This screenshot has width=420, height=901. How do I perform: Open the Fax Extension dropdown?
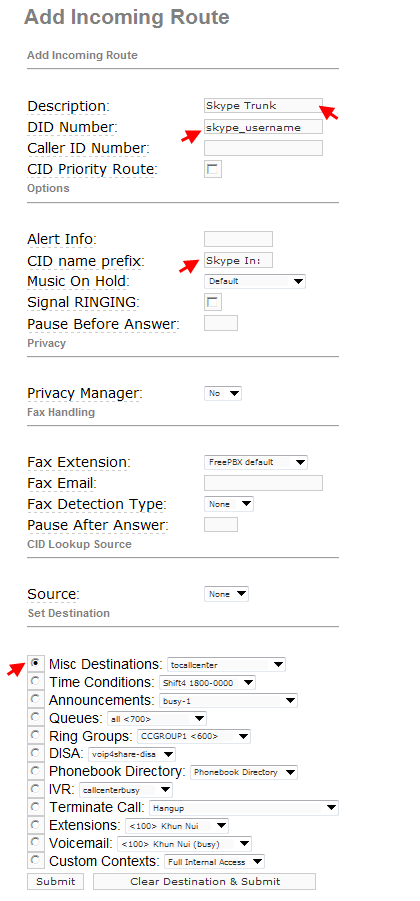point(256,462)
